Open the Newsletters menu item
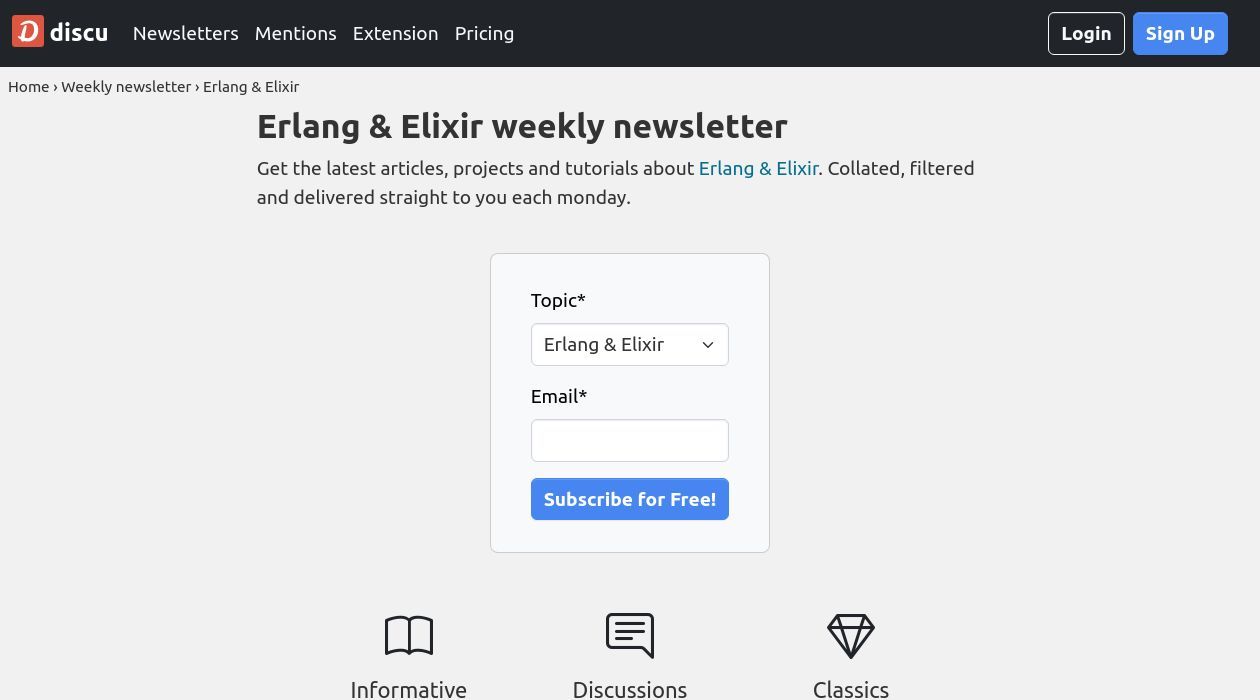 pos(186,33)
